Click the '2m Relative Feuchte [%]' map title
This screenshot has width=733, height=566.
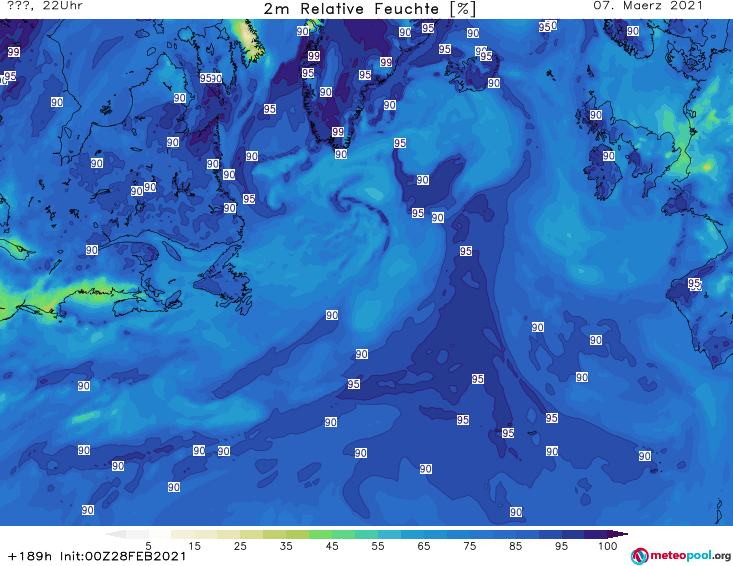[x=370, y=9]
